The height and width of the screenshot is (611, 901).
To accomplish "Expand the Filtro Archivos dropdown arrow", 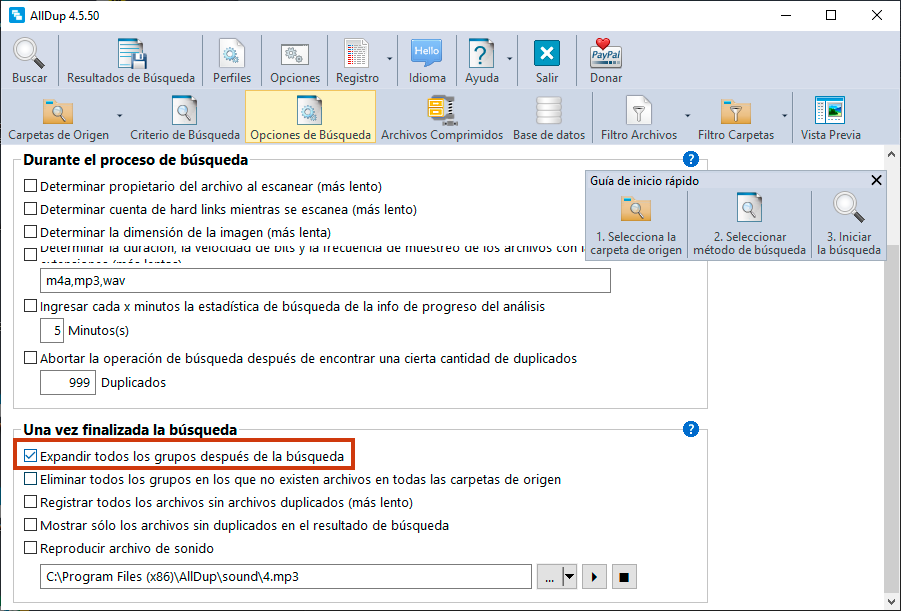I will point(687,116).
